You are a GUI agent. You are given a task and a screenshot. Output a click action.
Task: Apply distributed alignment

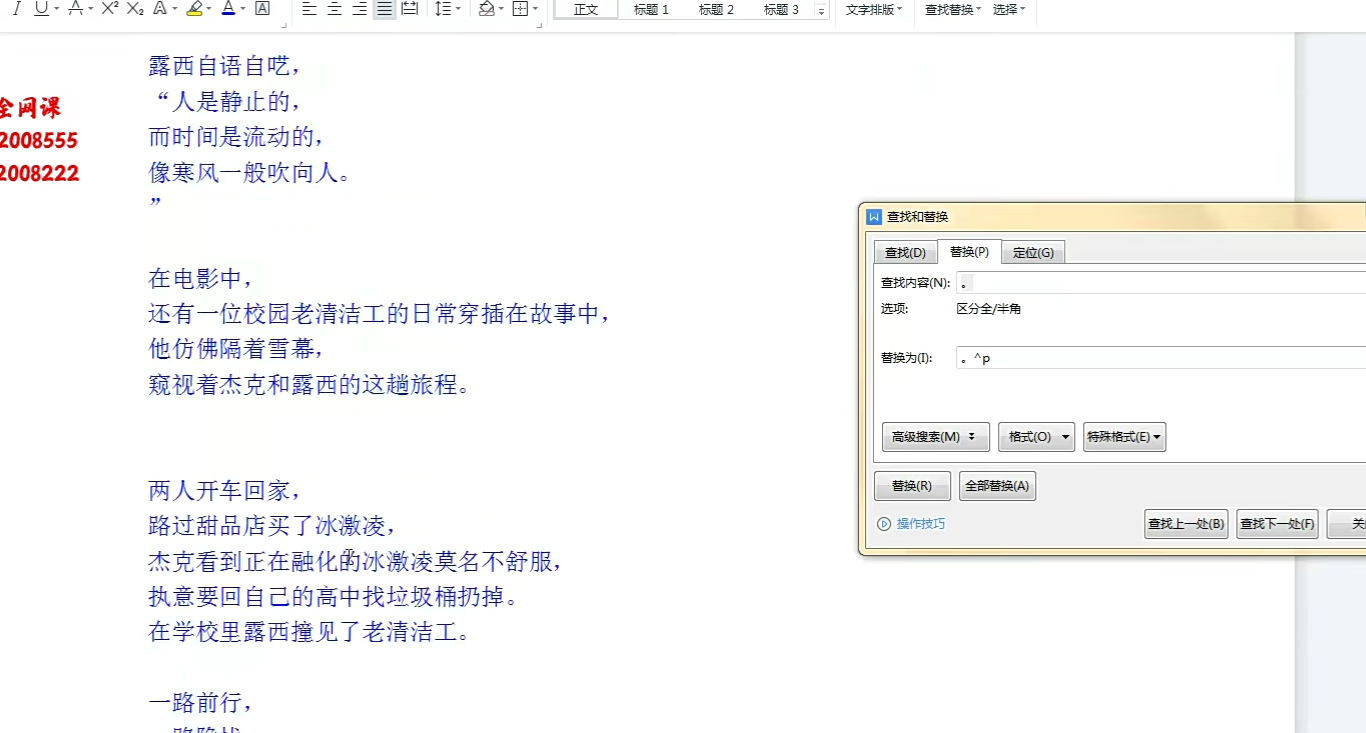(x=409, y=9)
